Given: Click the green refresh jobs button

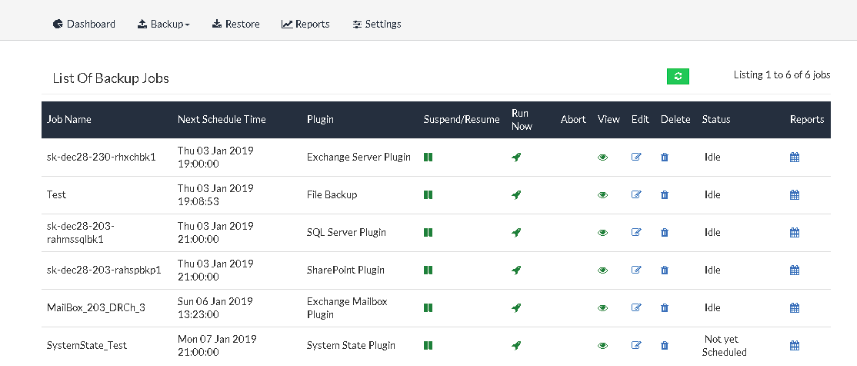Looking at the screenshot, I should click(x=678, y=76).
